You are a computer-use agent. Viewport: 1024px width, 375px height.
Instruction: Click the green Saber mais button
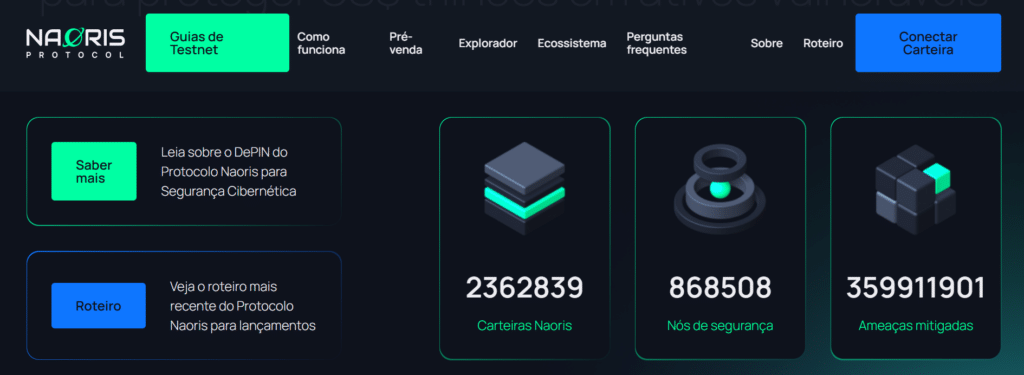coord(94,171)
